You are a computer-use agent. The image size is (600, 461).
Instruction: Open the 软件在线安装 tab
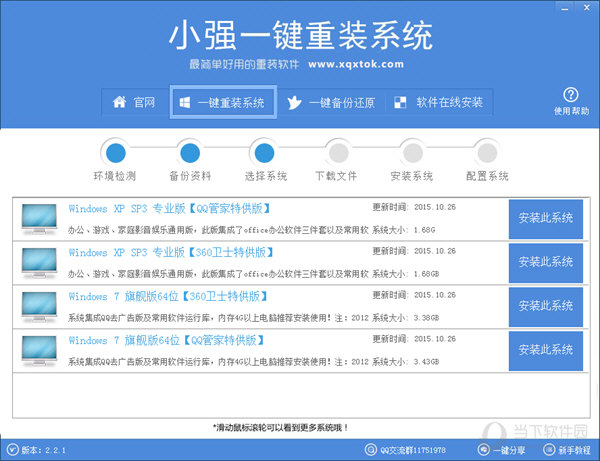[439, 102]
